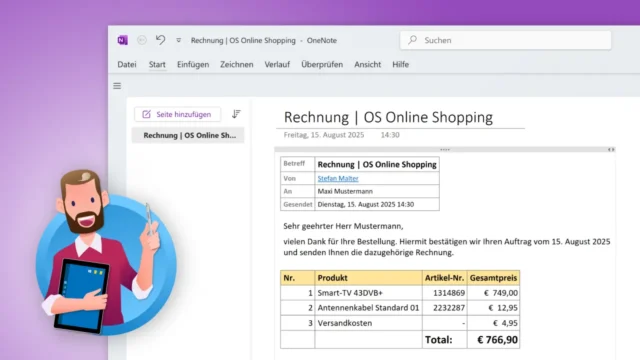Screen dimensions: 640x360
Task: Click the price € 749,00
Action: point(500,293)
